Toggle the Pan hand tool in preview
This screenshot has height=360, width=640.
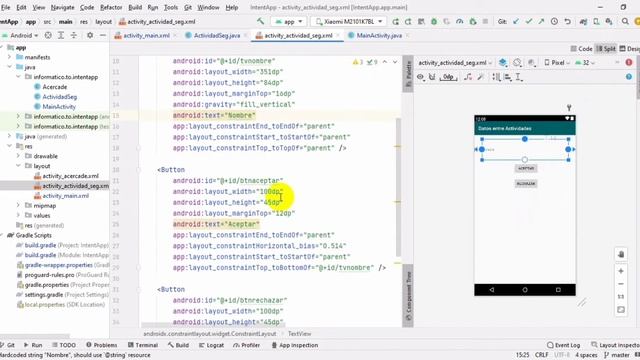coord(621,254)
